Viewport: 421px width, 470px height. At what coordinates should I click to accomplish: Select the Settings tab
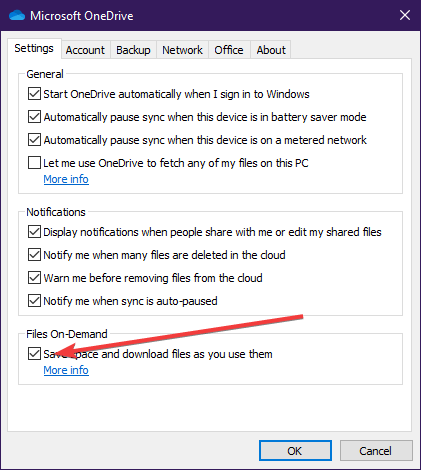click(34, 48)
